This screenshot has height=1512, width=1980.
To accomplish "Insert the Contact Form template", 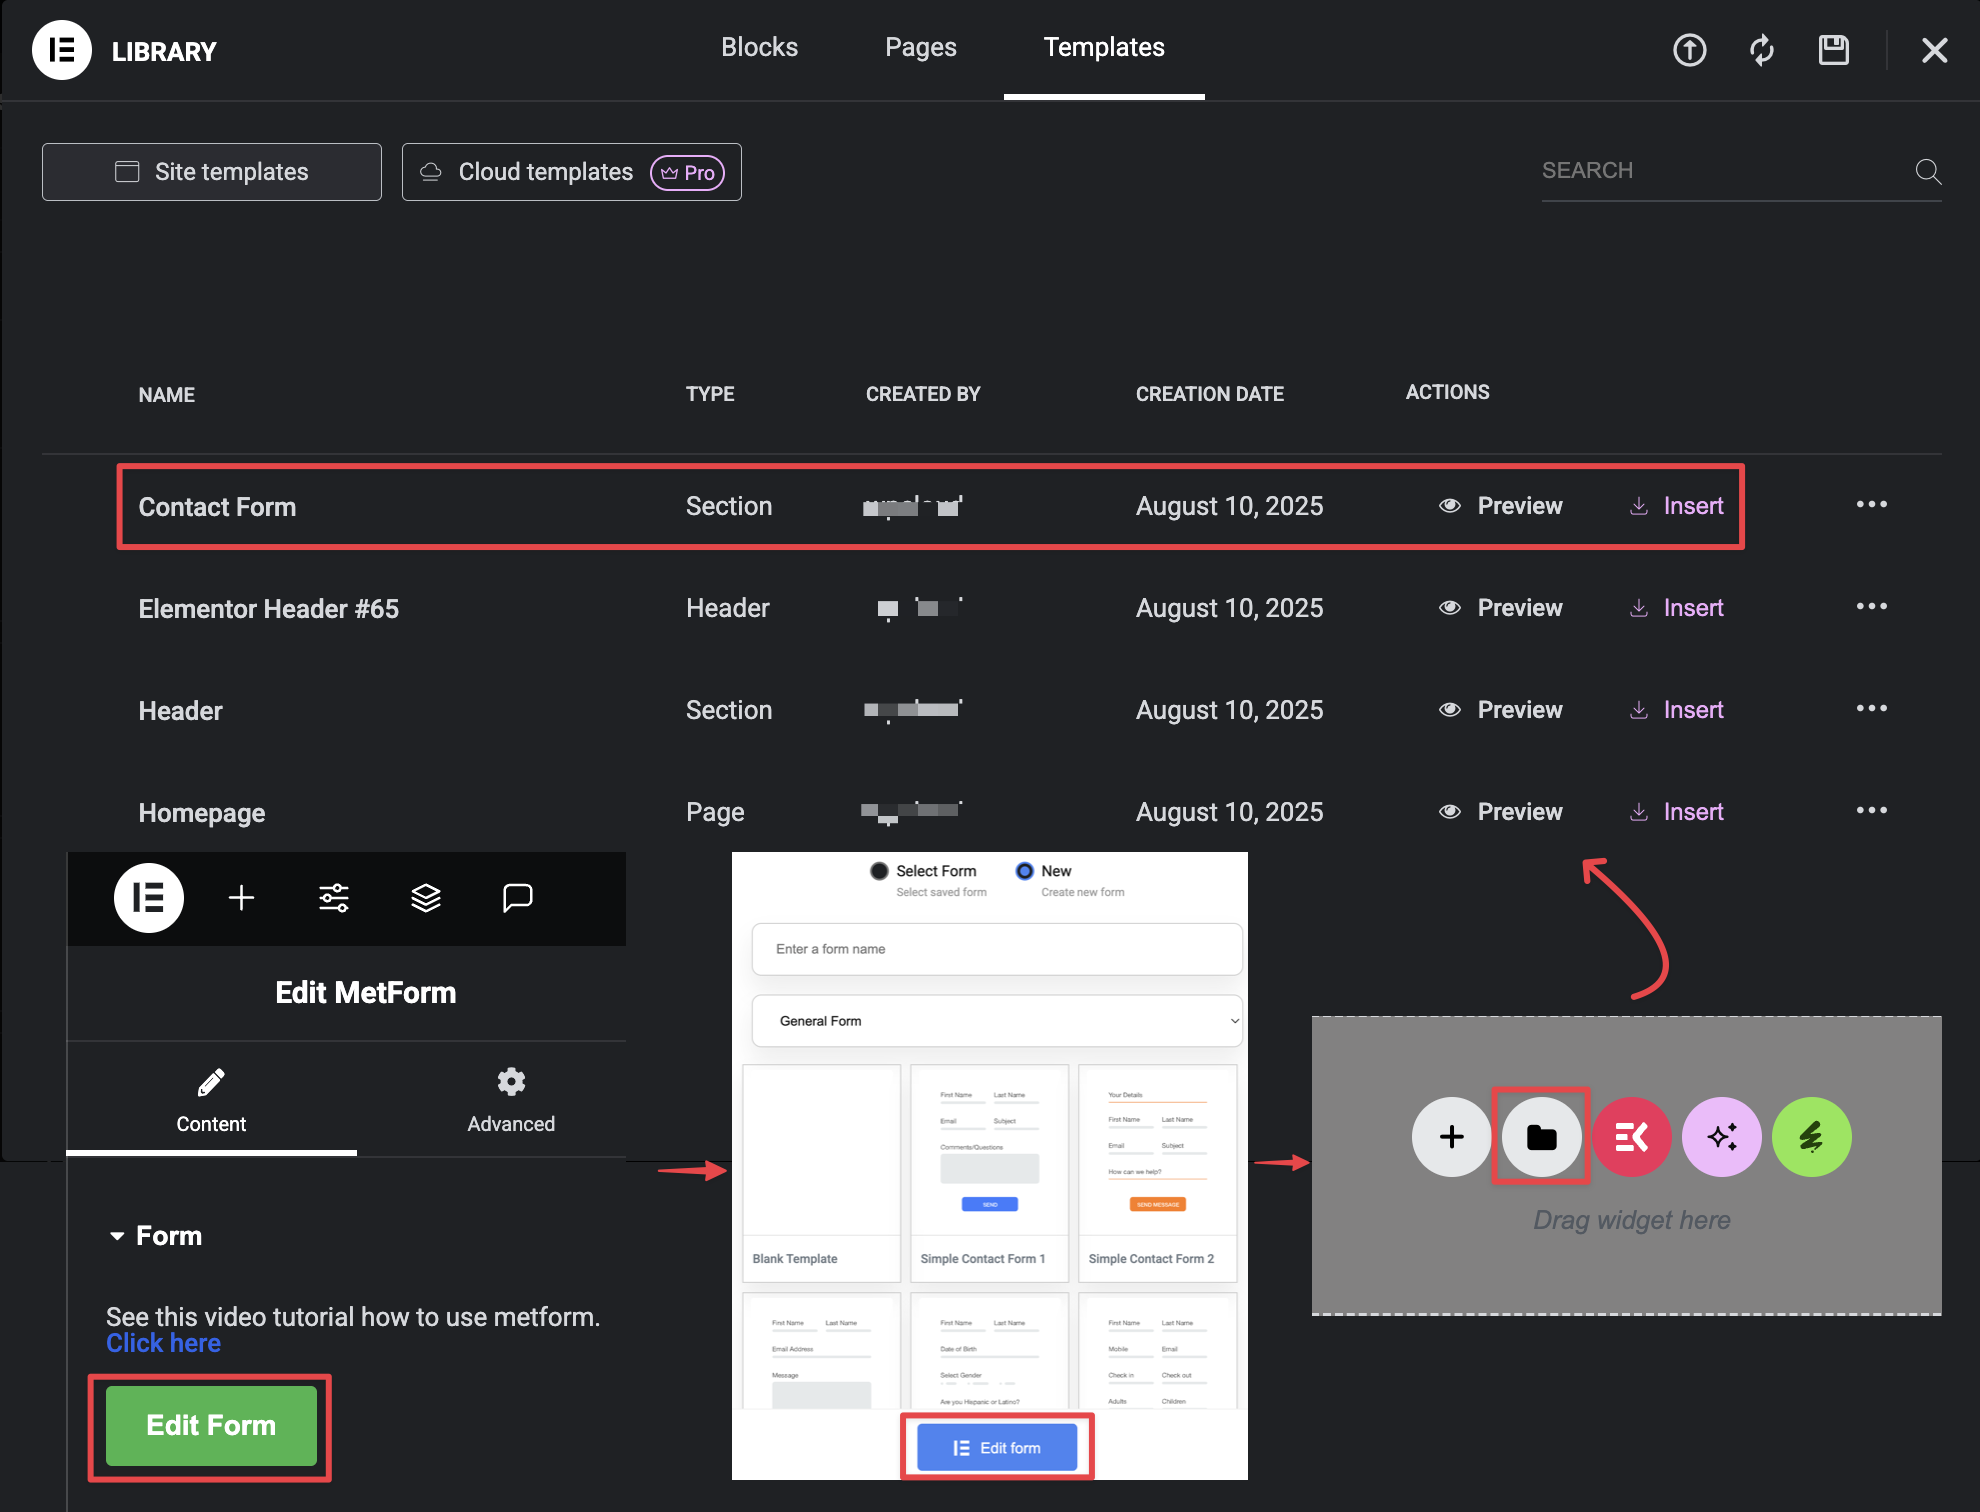I will click(1677, 506).
